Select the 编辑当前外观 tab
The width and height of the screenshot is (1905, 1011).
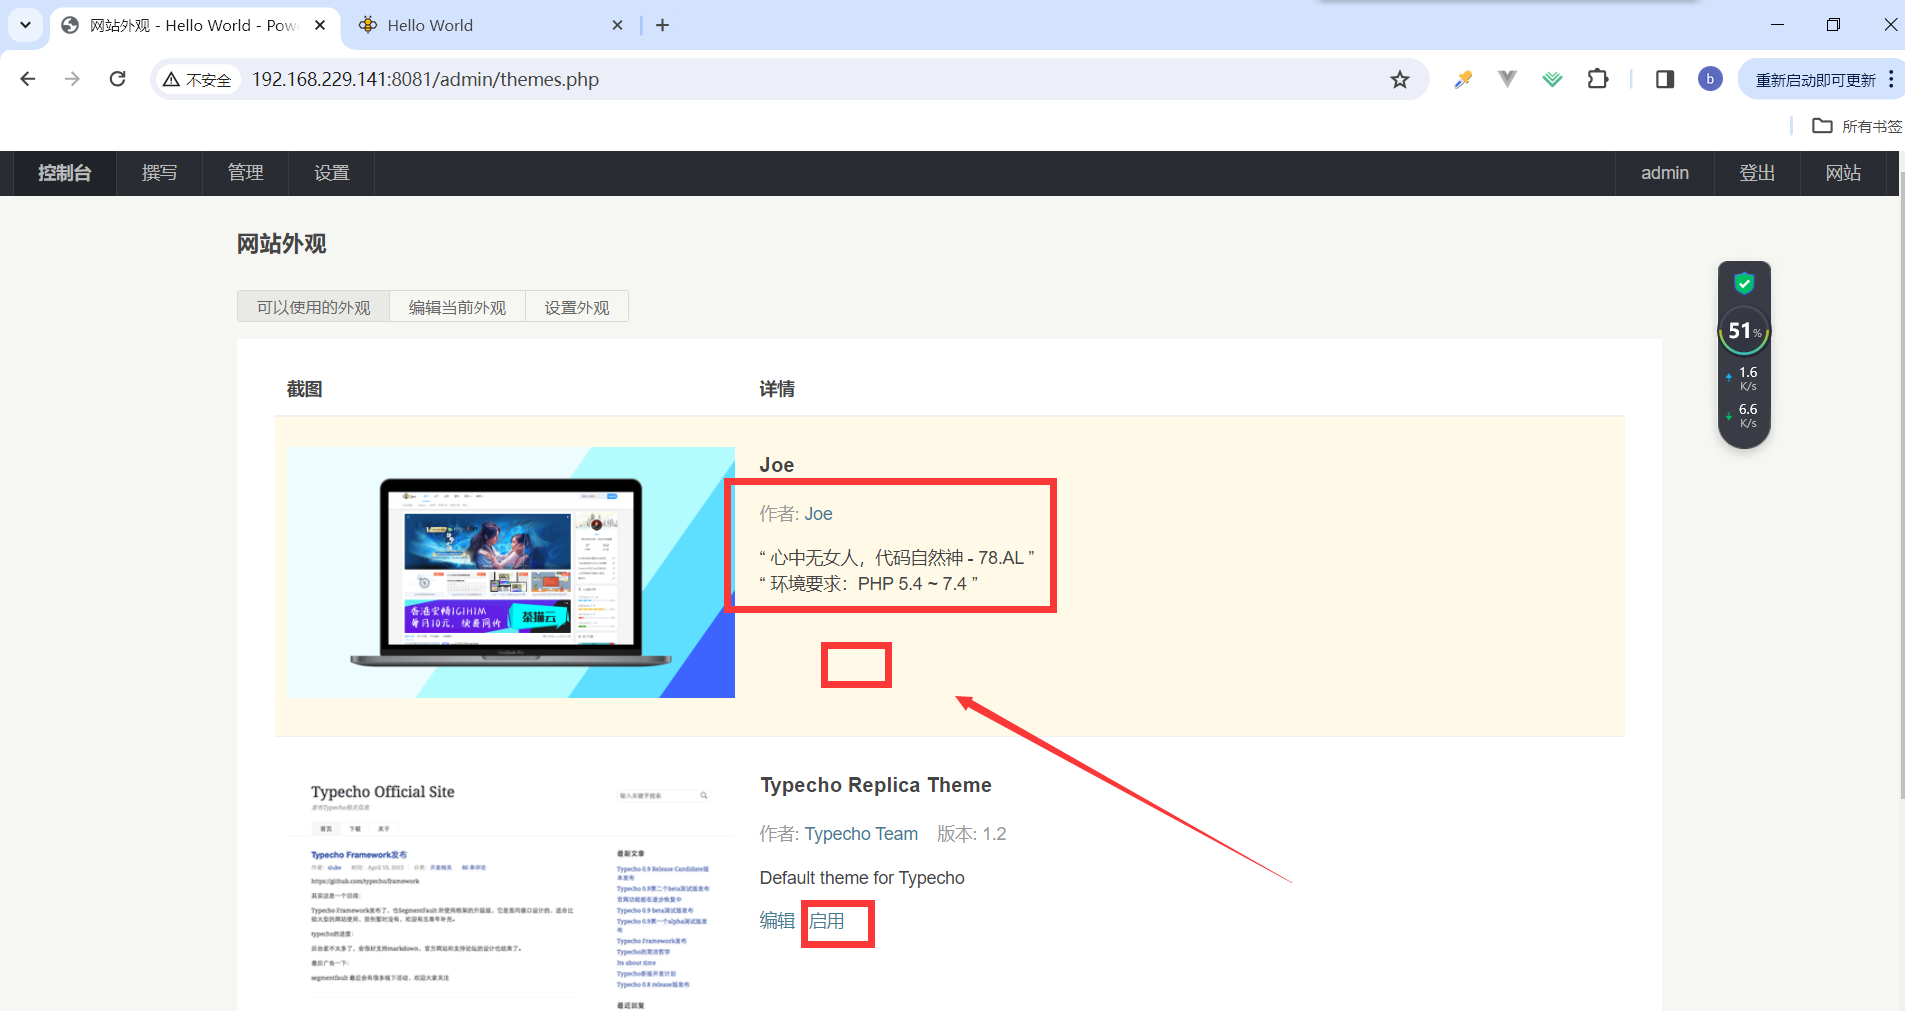(458, 307)
